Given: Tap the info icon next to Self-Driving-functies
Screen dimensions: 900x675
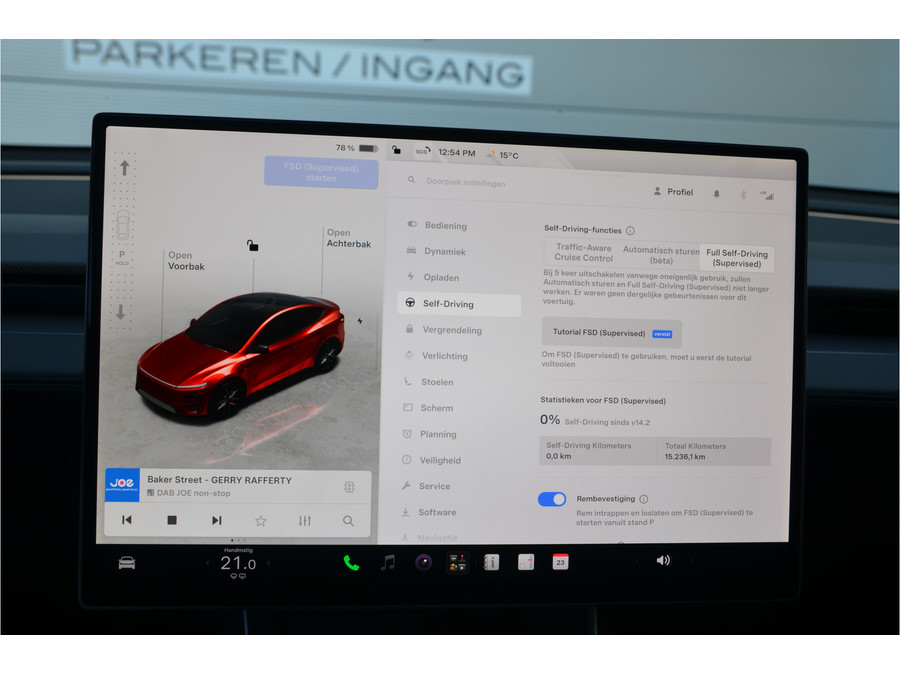Looking at the screenshot, I should pyautogui.click(x=630, y=231).
